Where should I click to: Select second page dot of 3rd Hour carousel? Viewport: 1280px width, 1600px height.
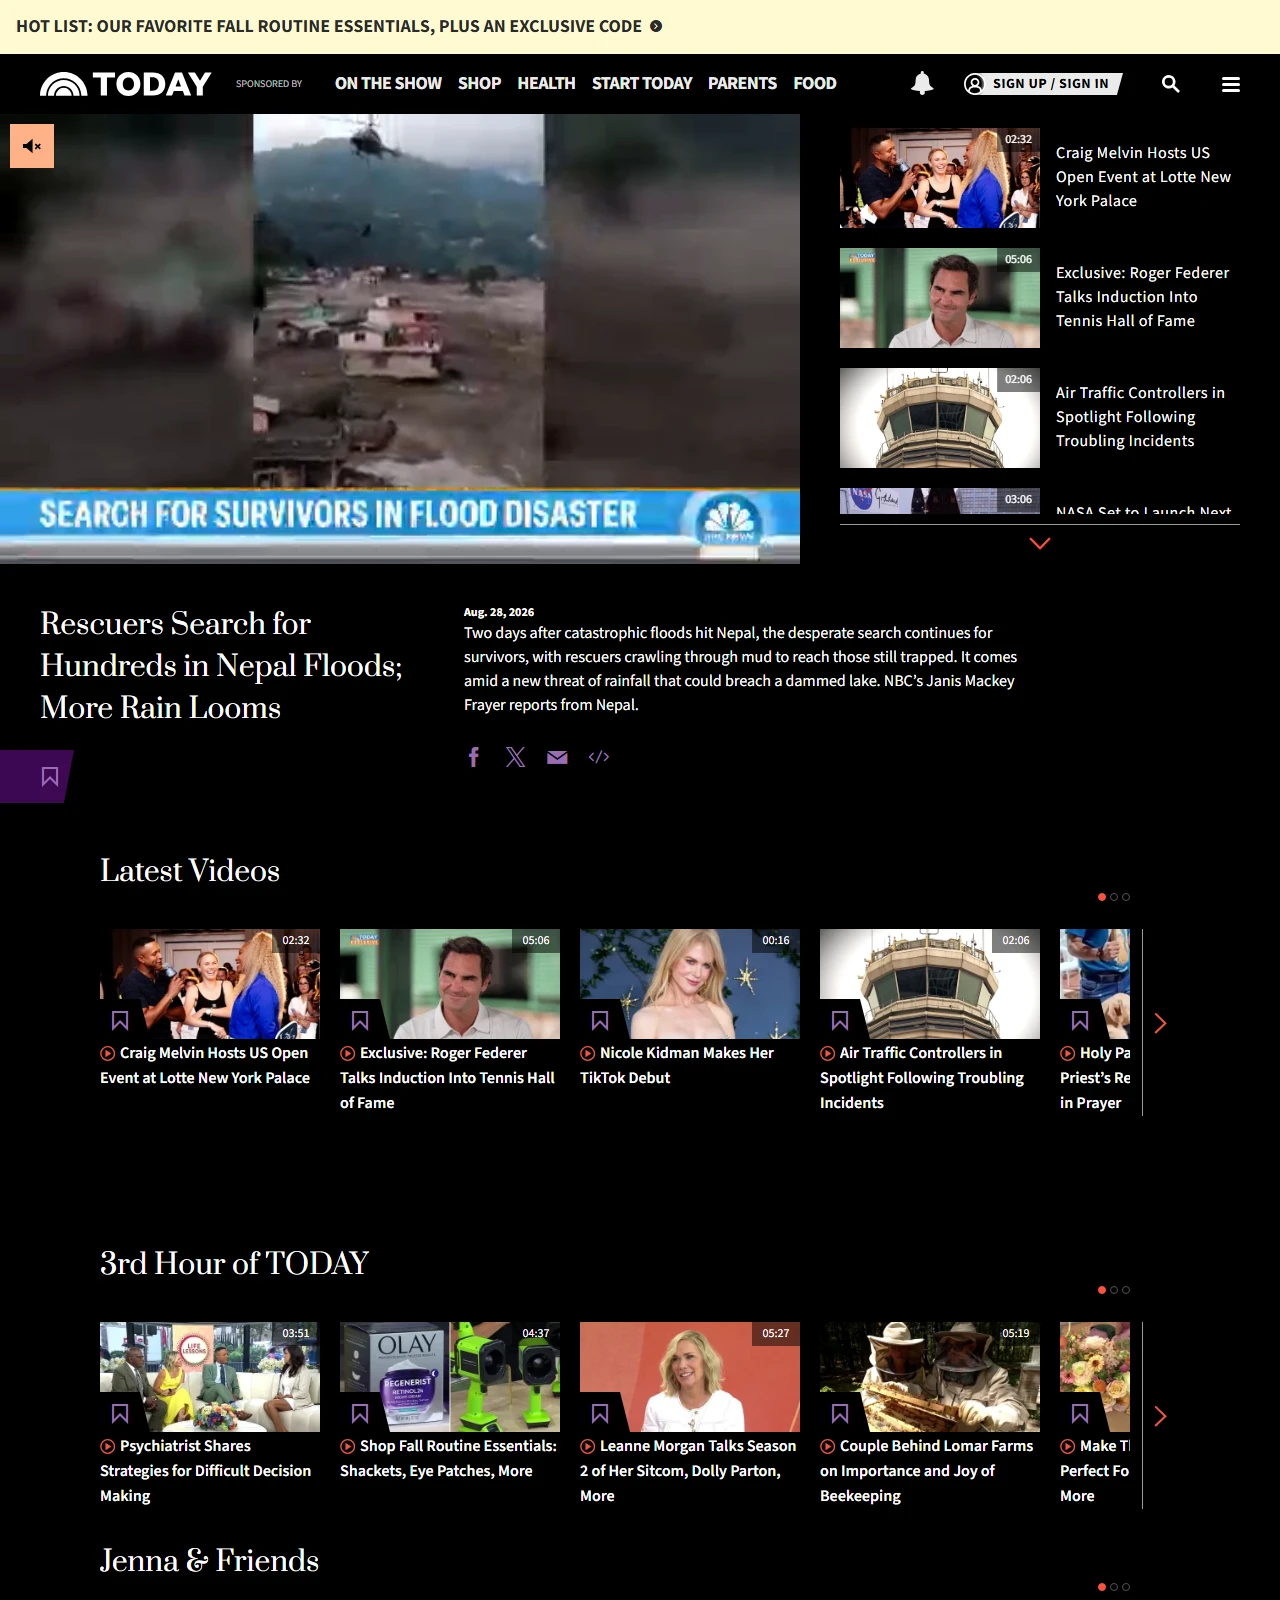pyautogui.click(x=1114, y=1290)
